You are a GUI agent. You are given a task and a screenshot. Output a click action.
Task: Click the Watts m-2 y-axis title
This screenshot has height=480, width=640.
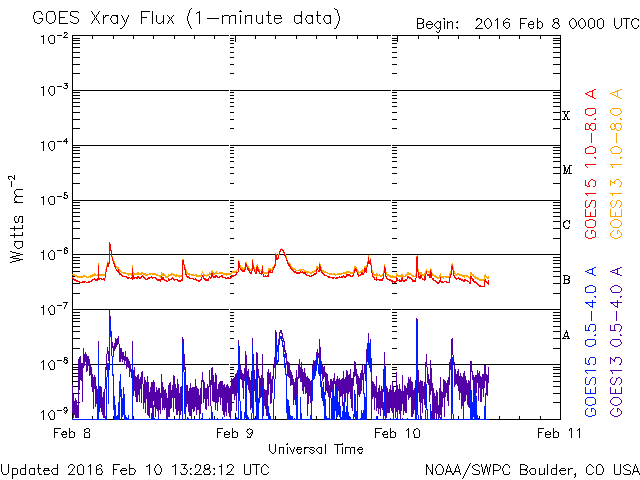tap(17, 219)
